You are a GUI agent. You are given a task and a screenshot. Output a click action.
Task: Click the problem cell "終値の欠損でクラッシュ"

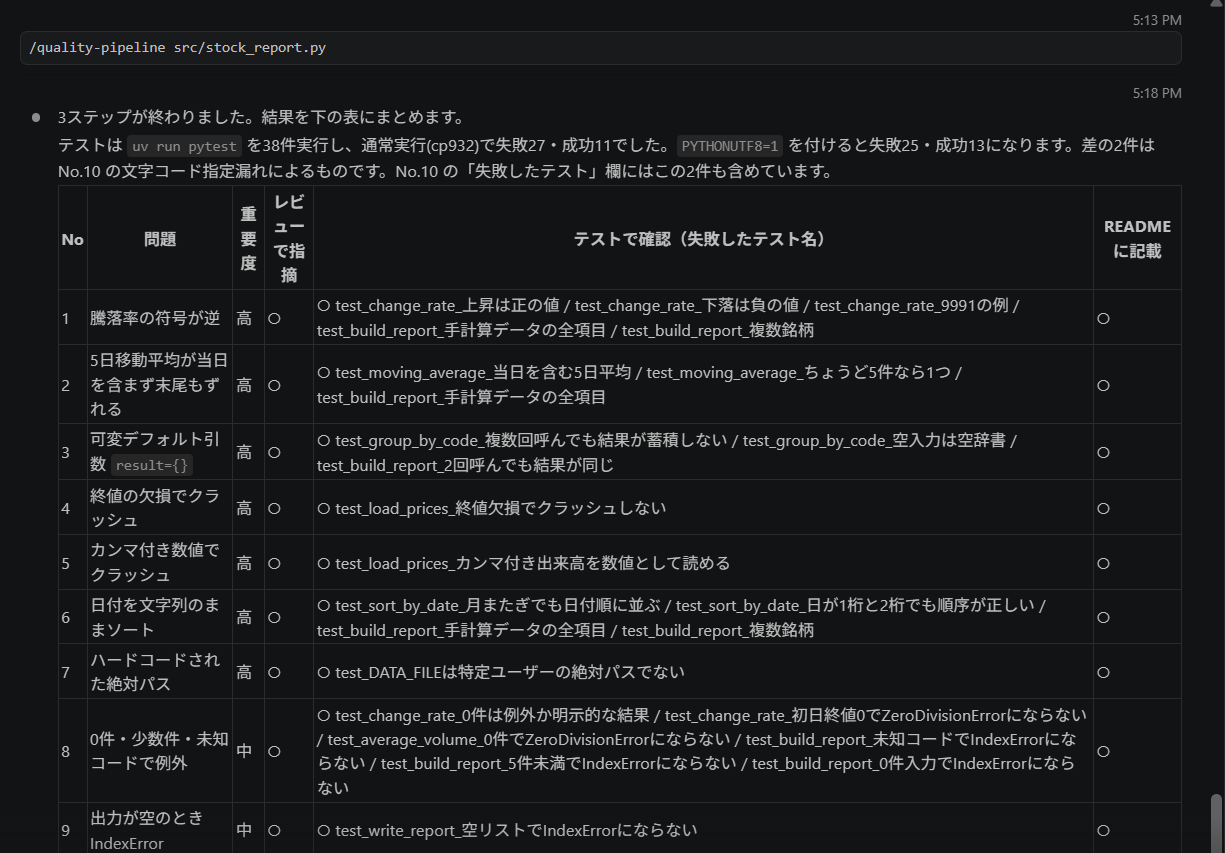point(160,508)
